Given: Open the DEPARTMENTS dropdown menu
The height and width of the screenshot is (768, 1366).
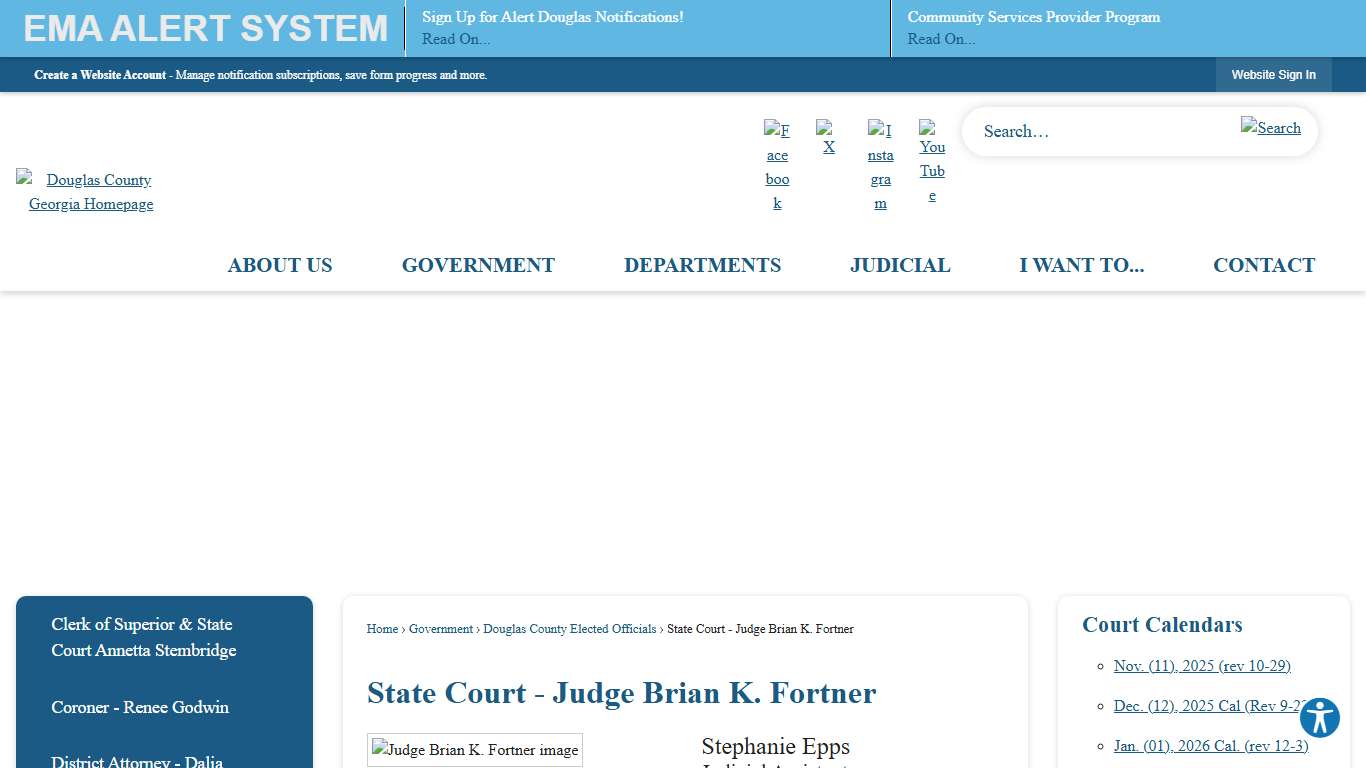Looking at the screenshot, I should (x=702, y=265).
